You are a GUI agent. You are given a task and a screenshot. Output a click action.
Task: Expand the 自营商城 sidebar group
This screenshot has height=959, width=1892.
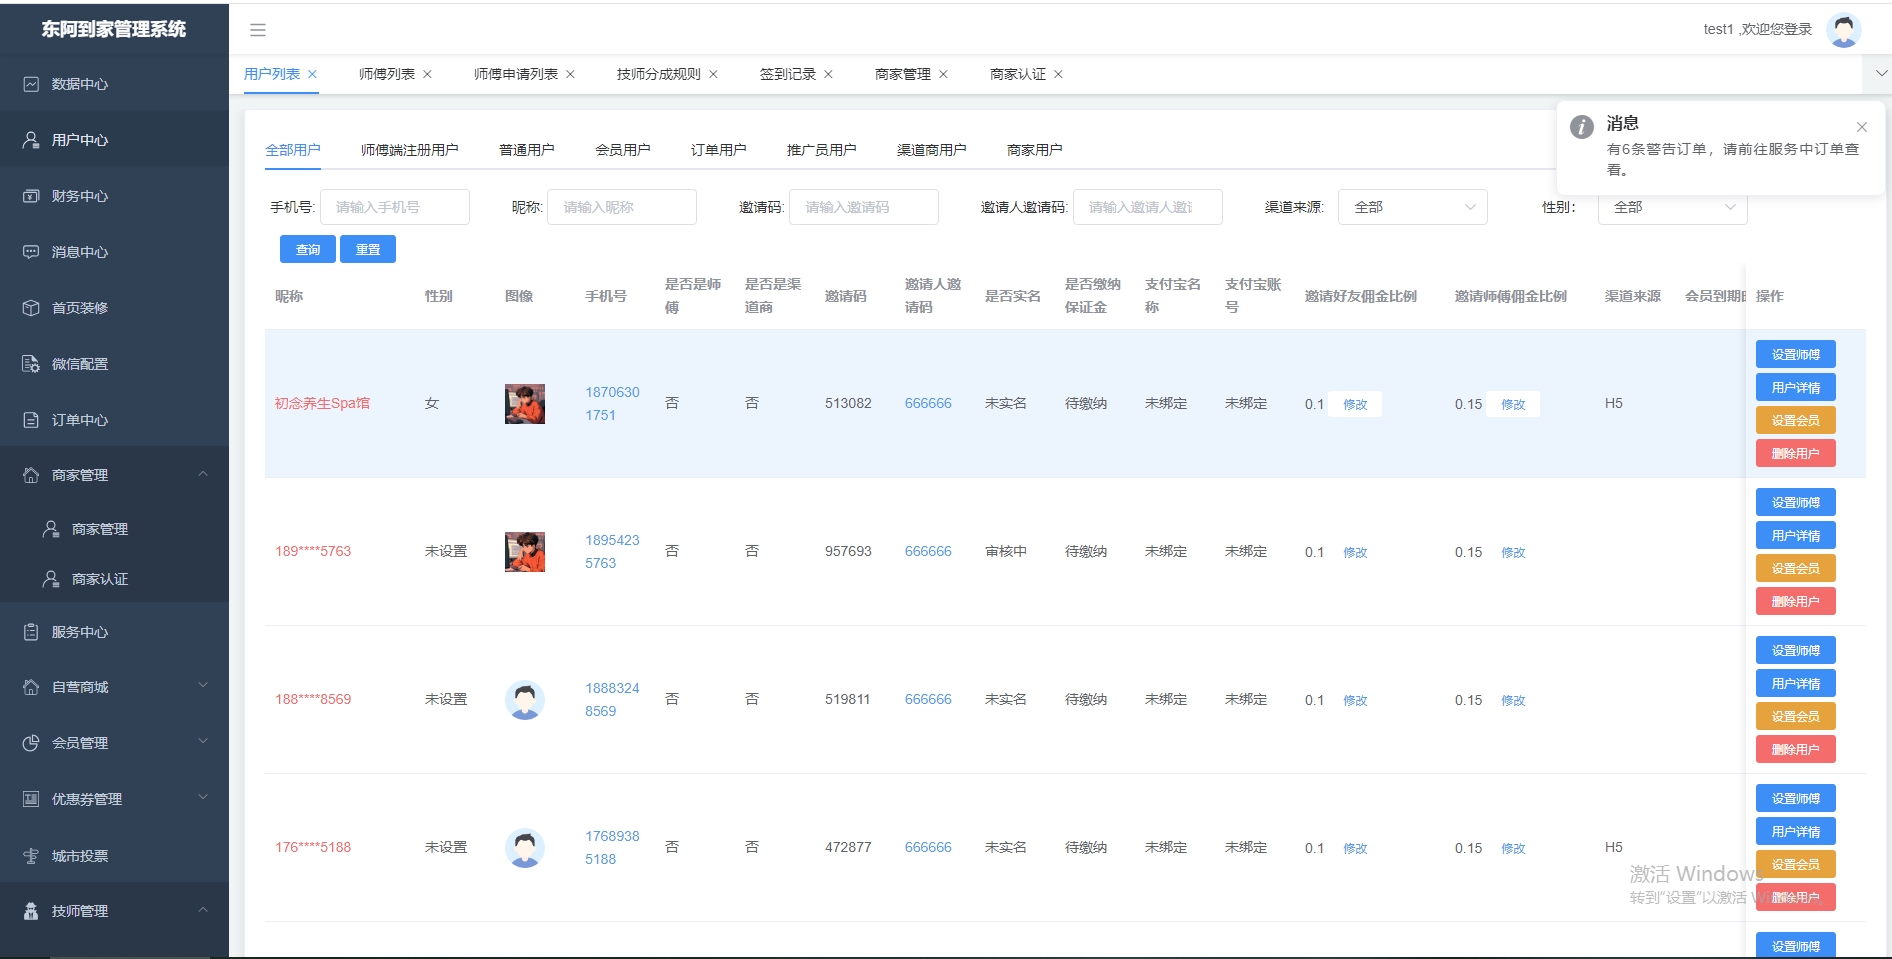(x=203, y=686)
